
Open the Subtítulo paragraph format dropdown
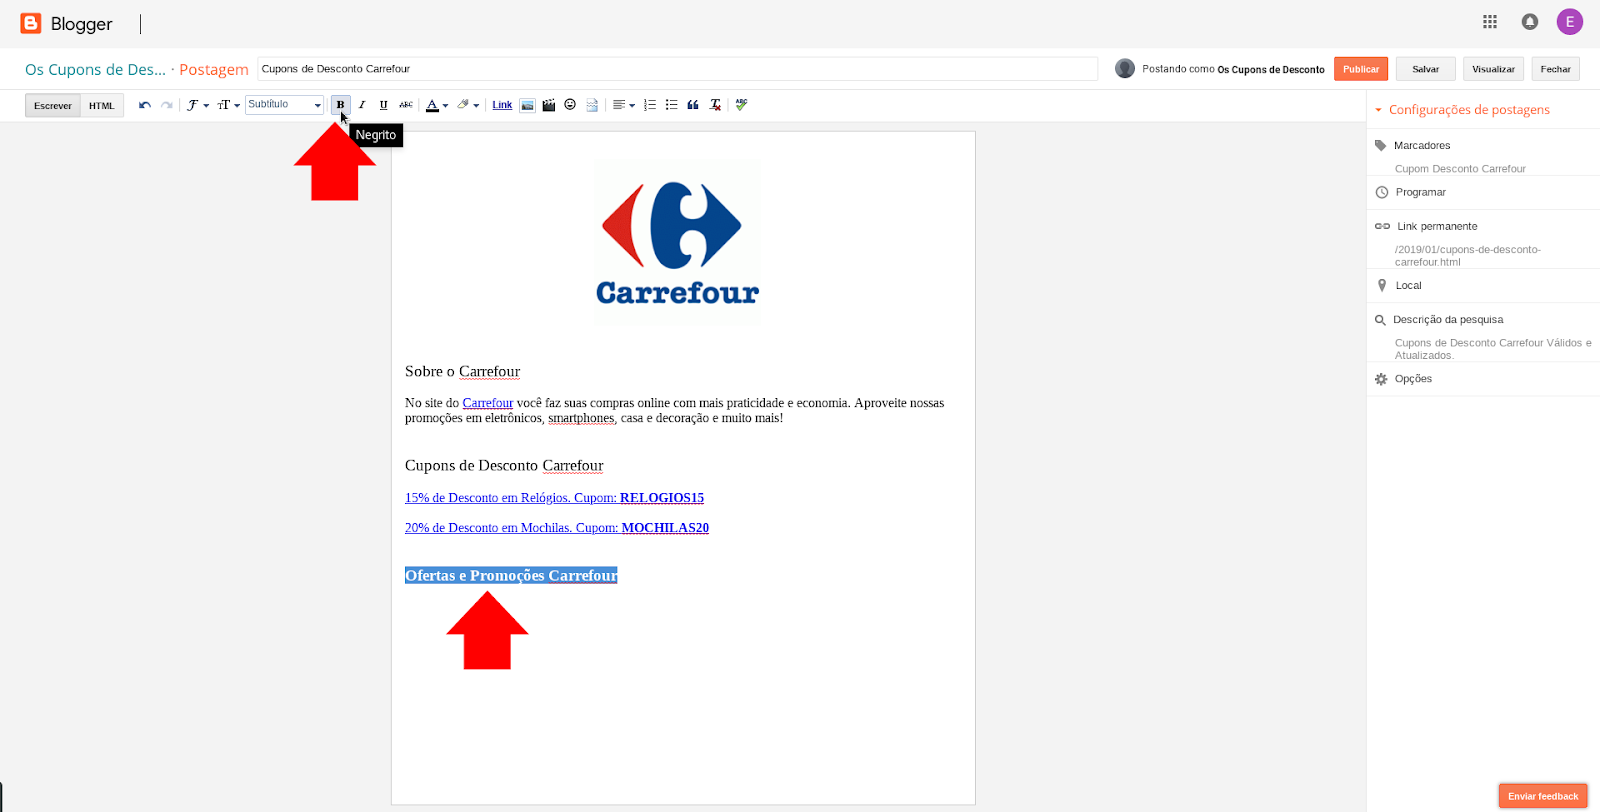click(x=285, y=105)
